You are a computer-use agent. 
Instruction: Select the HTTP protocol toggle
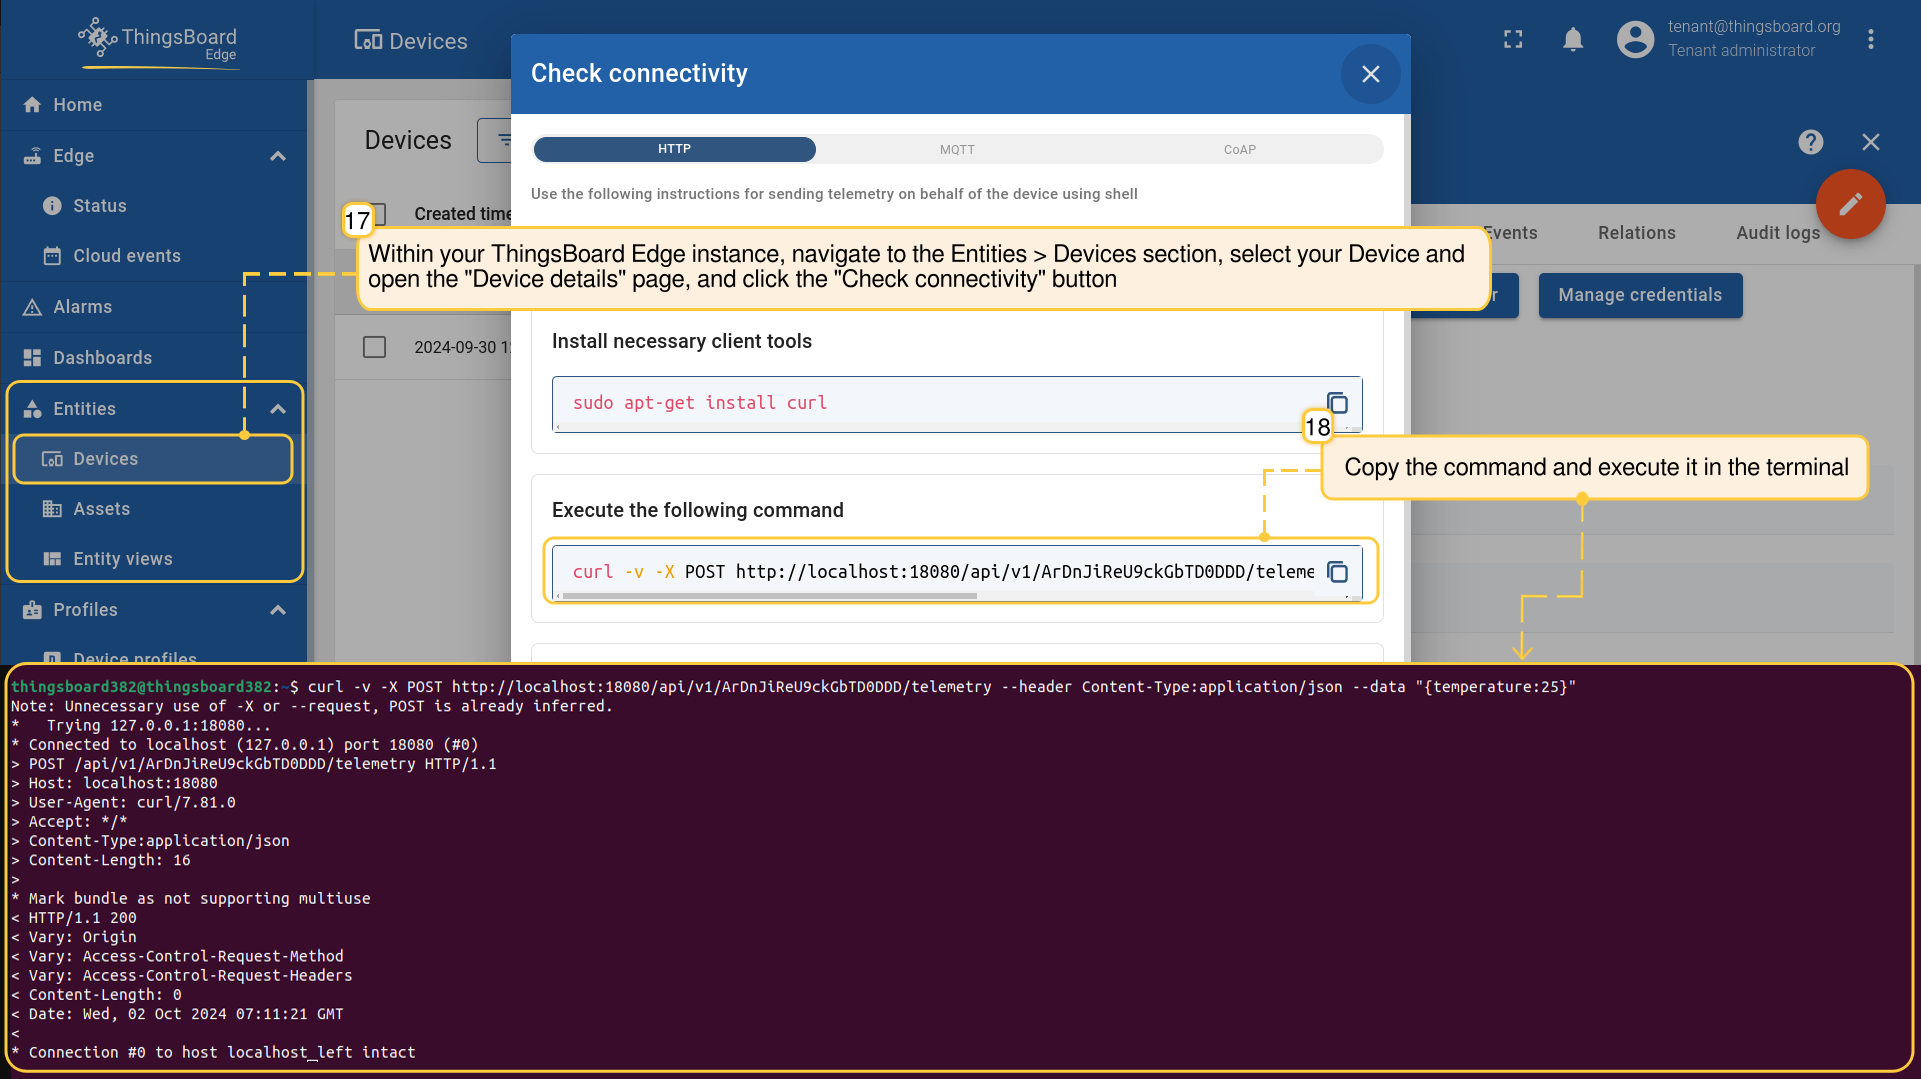click(x=675, y=149)
